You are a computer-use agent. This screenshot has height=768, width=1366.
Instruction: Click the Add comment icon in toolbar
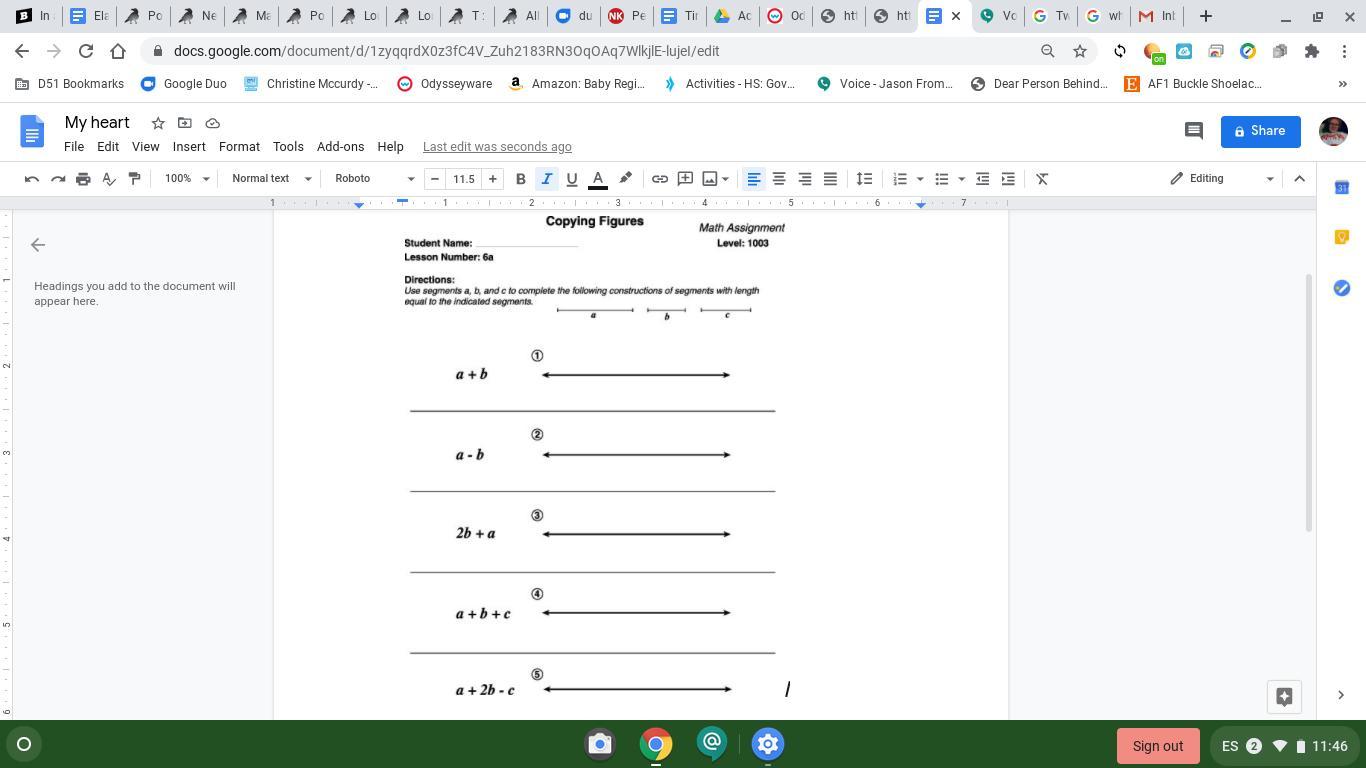[x=685, y=179]
